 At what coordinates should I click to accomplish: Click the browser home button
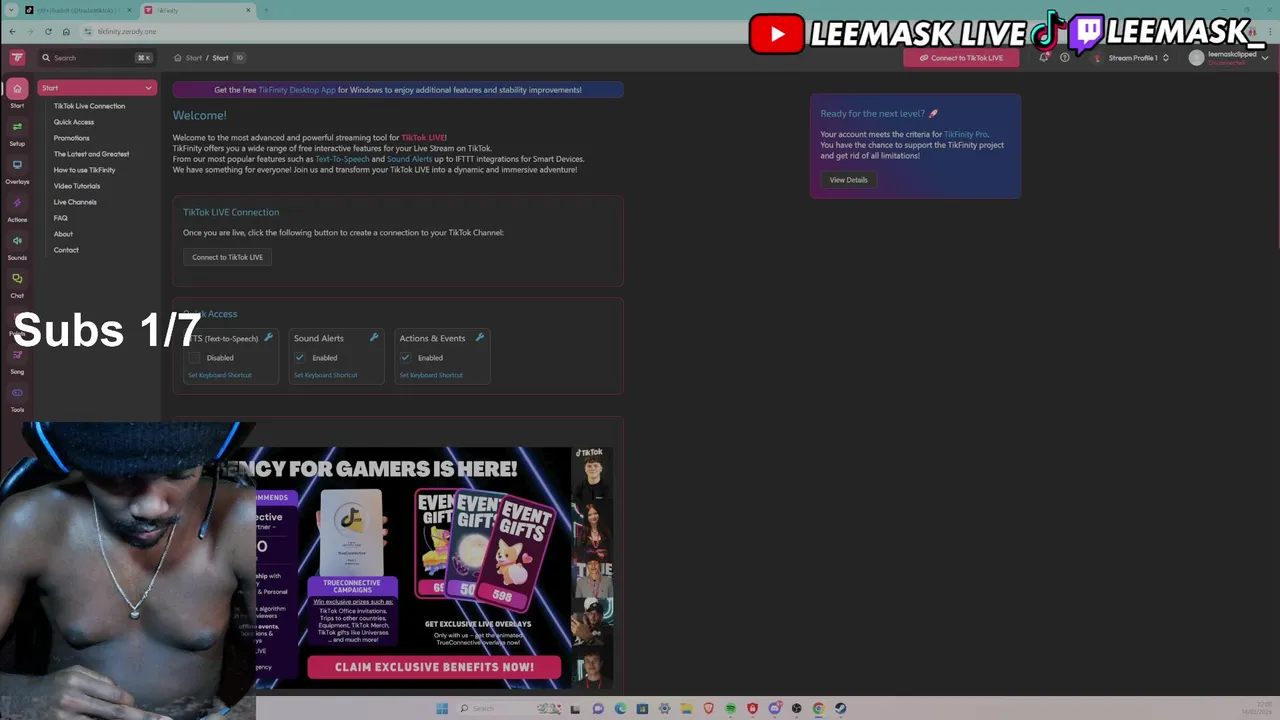[x=66, y=31]
